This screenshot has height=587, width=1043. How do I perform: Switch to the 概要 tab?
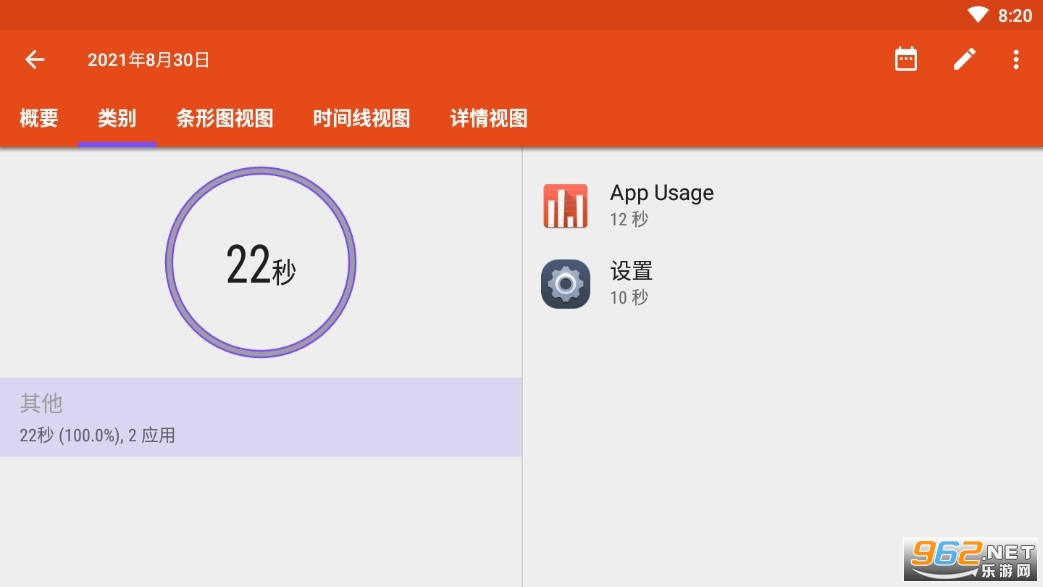(39, 119)
